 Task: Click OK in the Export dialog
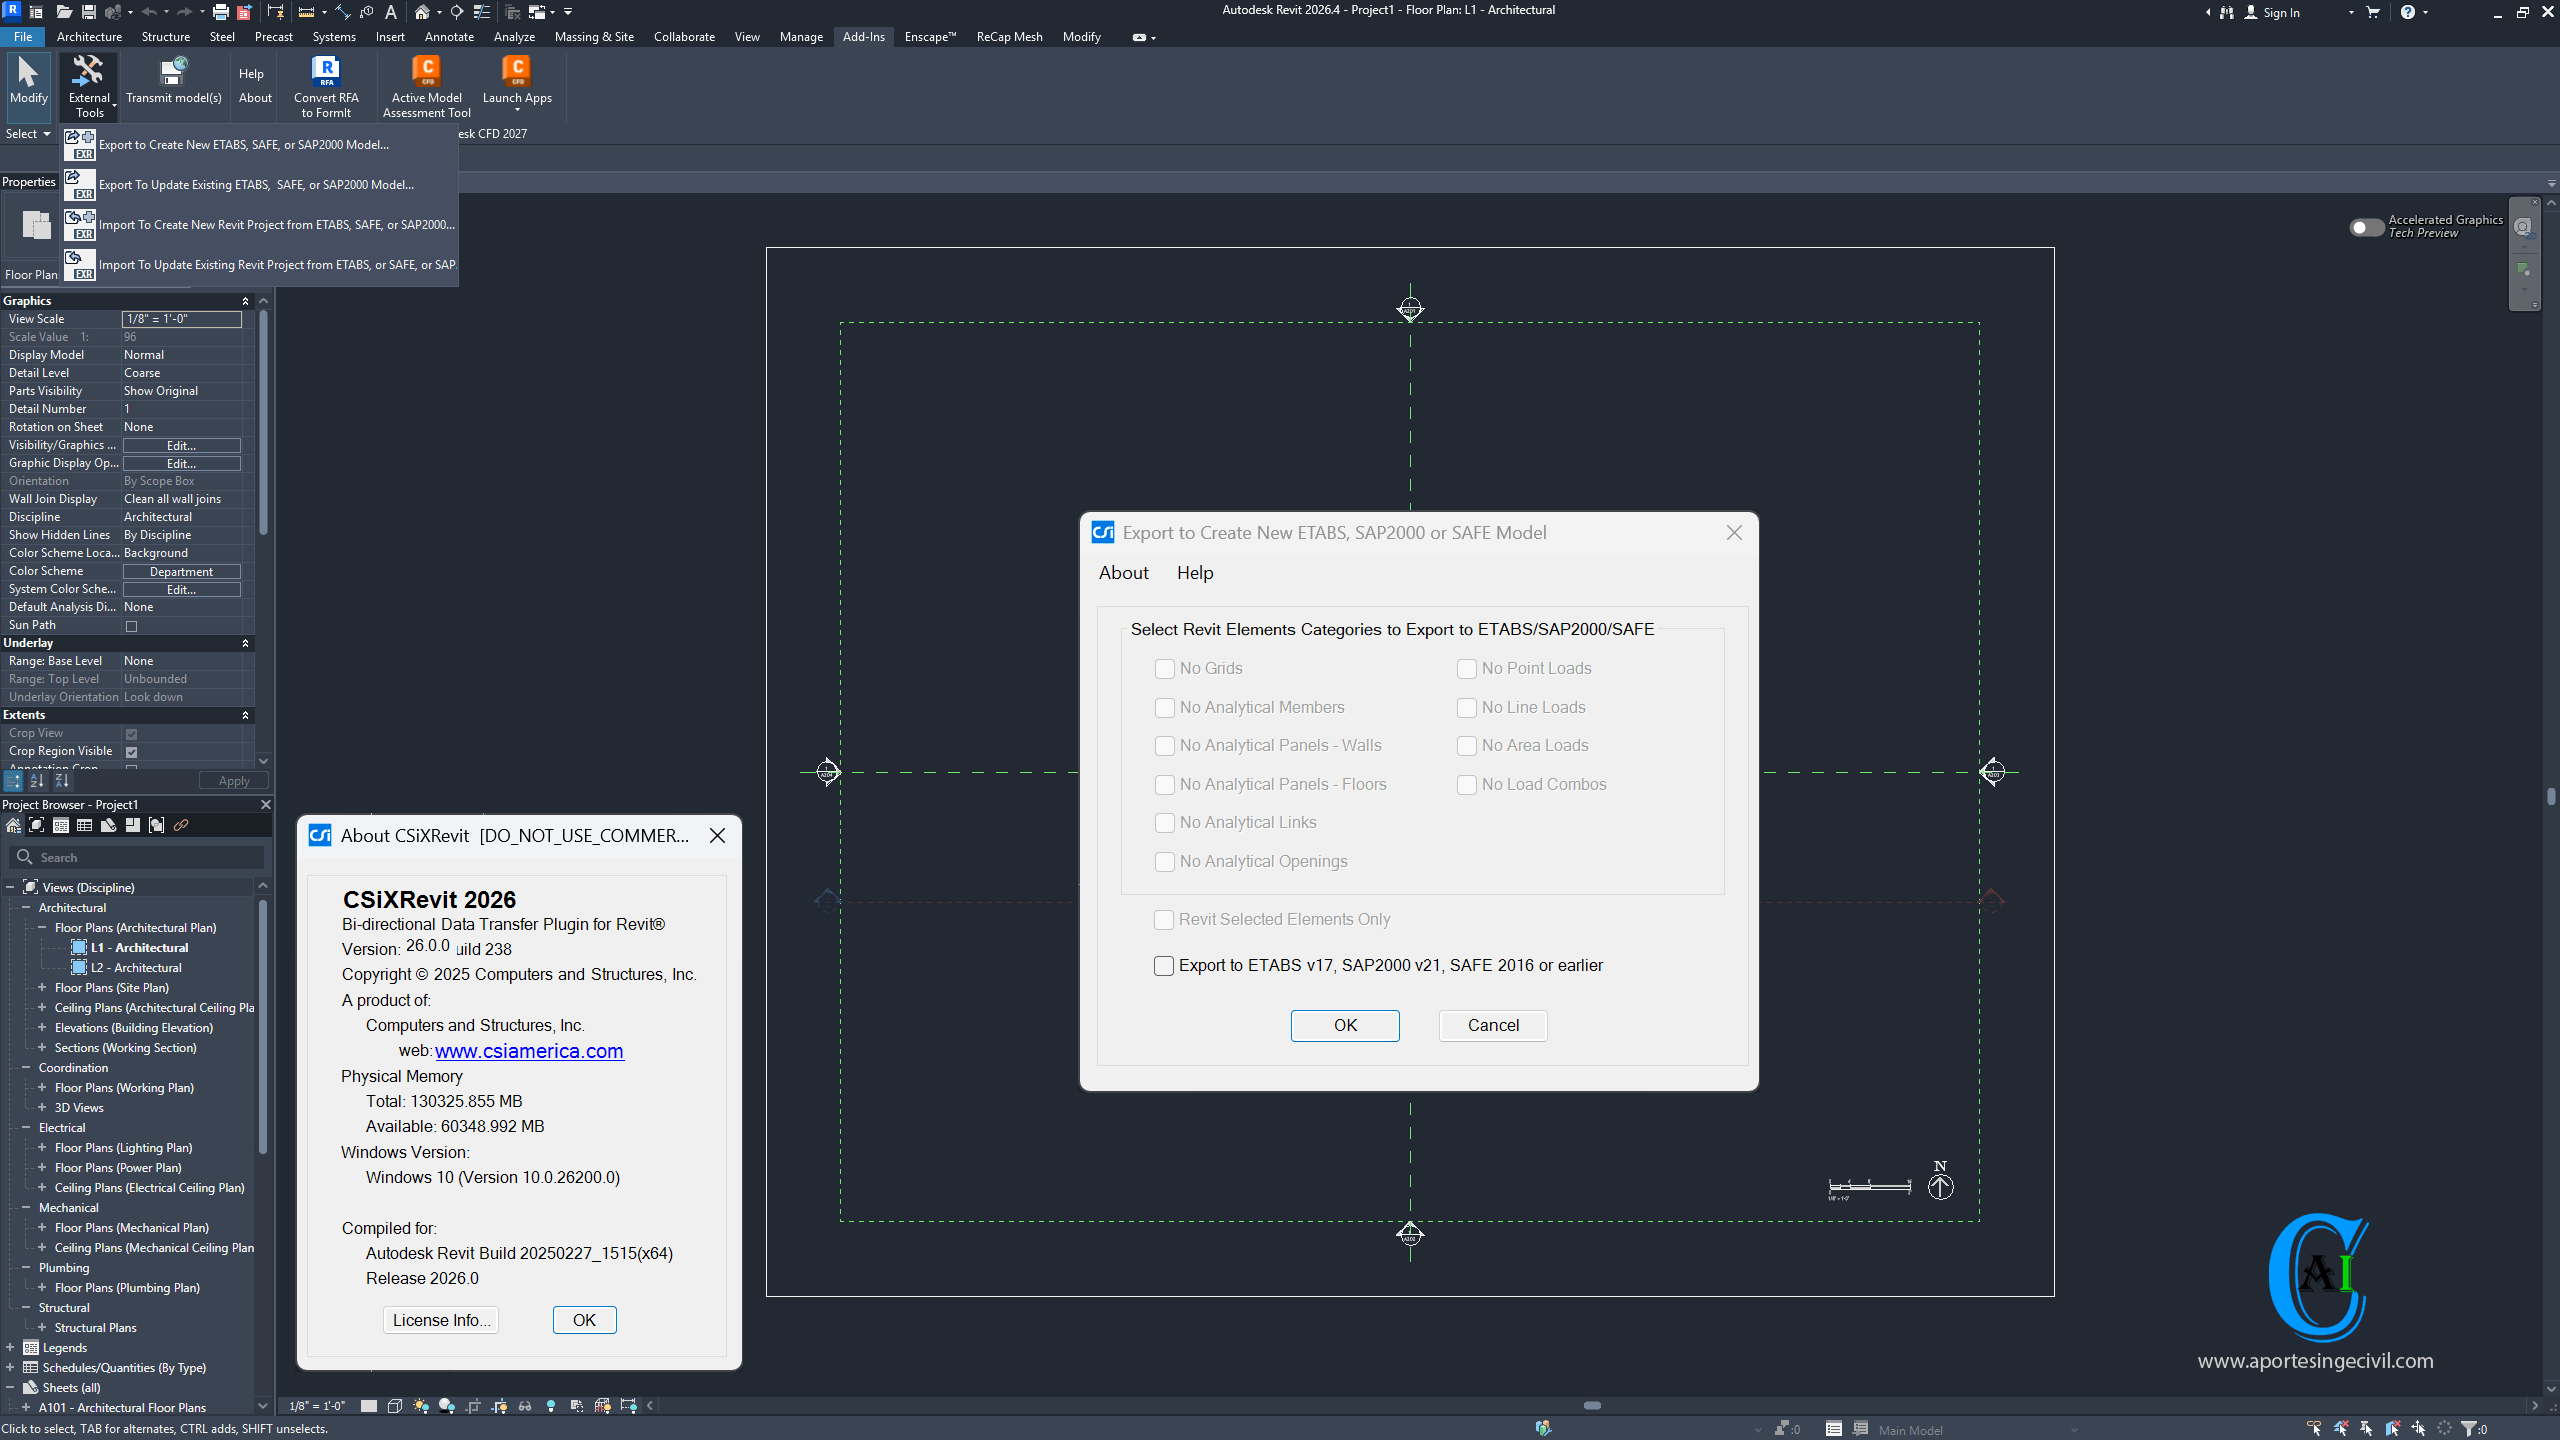coord(1344,1025)
